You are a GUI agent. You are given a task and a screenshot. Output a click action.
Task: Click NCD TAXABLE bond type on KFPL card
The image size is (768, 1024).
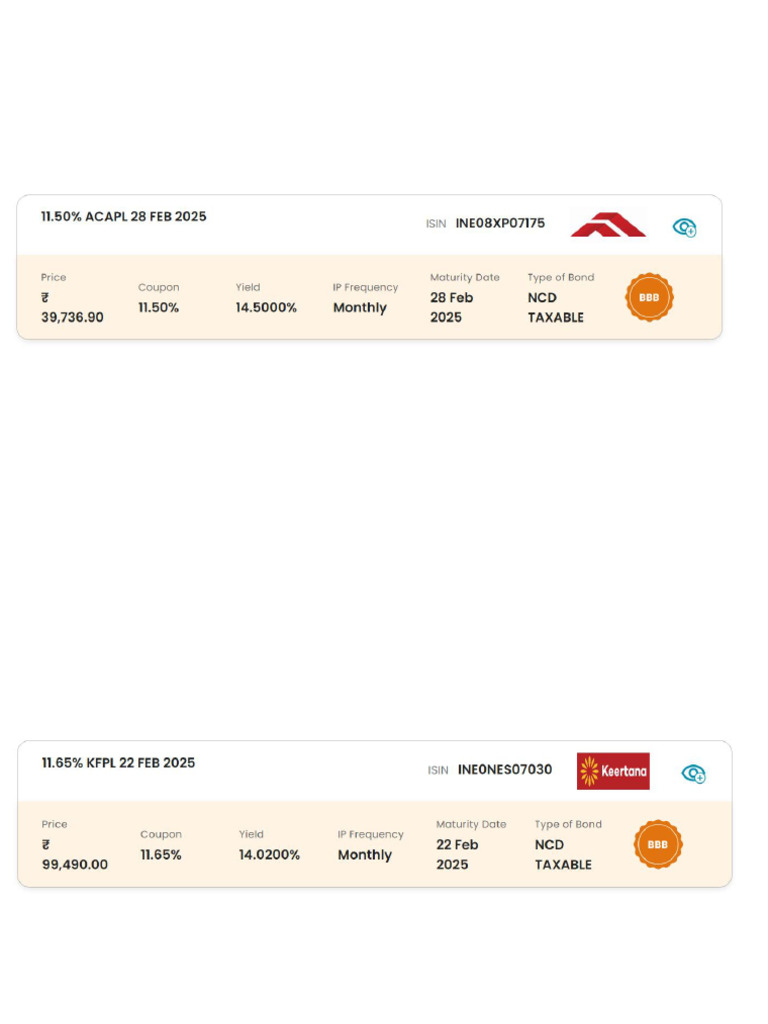tap(563, 854)
